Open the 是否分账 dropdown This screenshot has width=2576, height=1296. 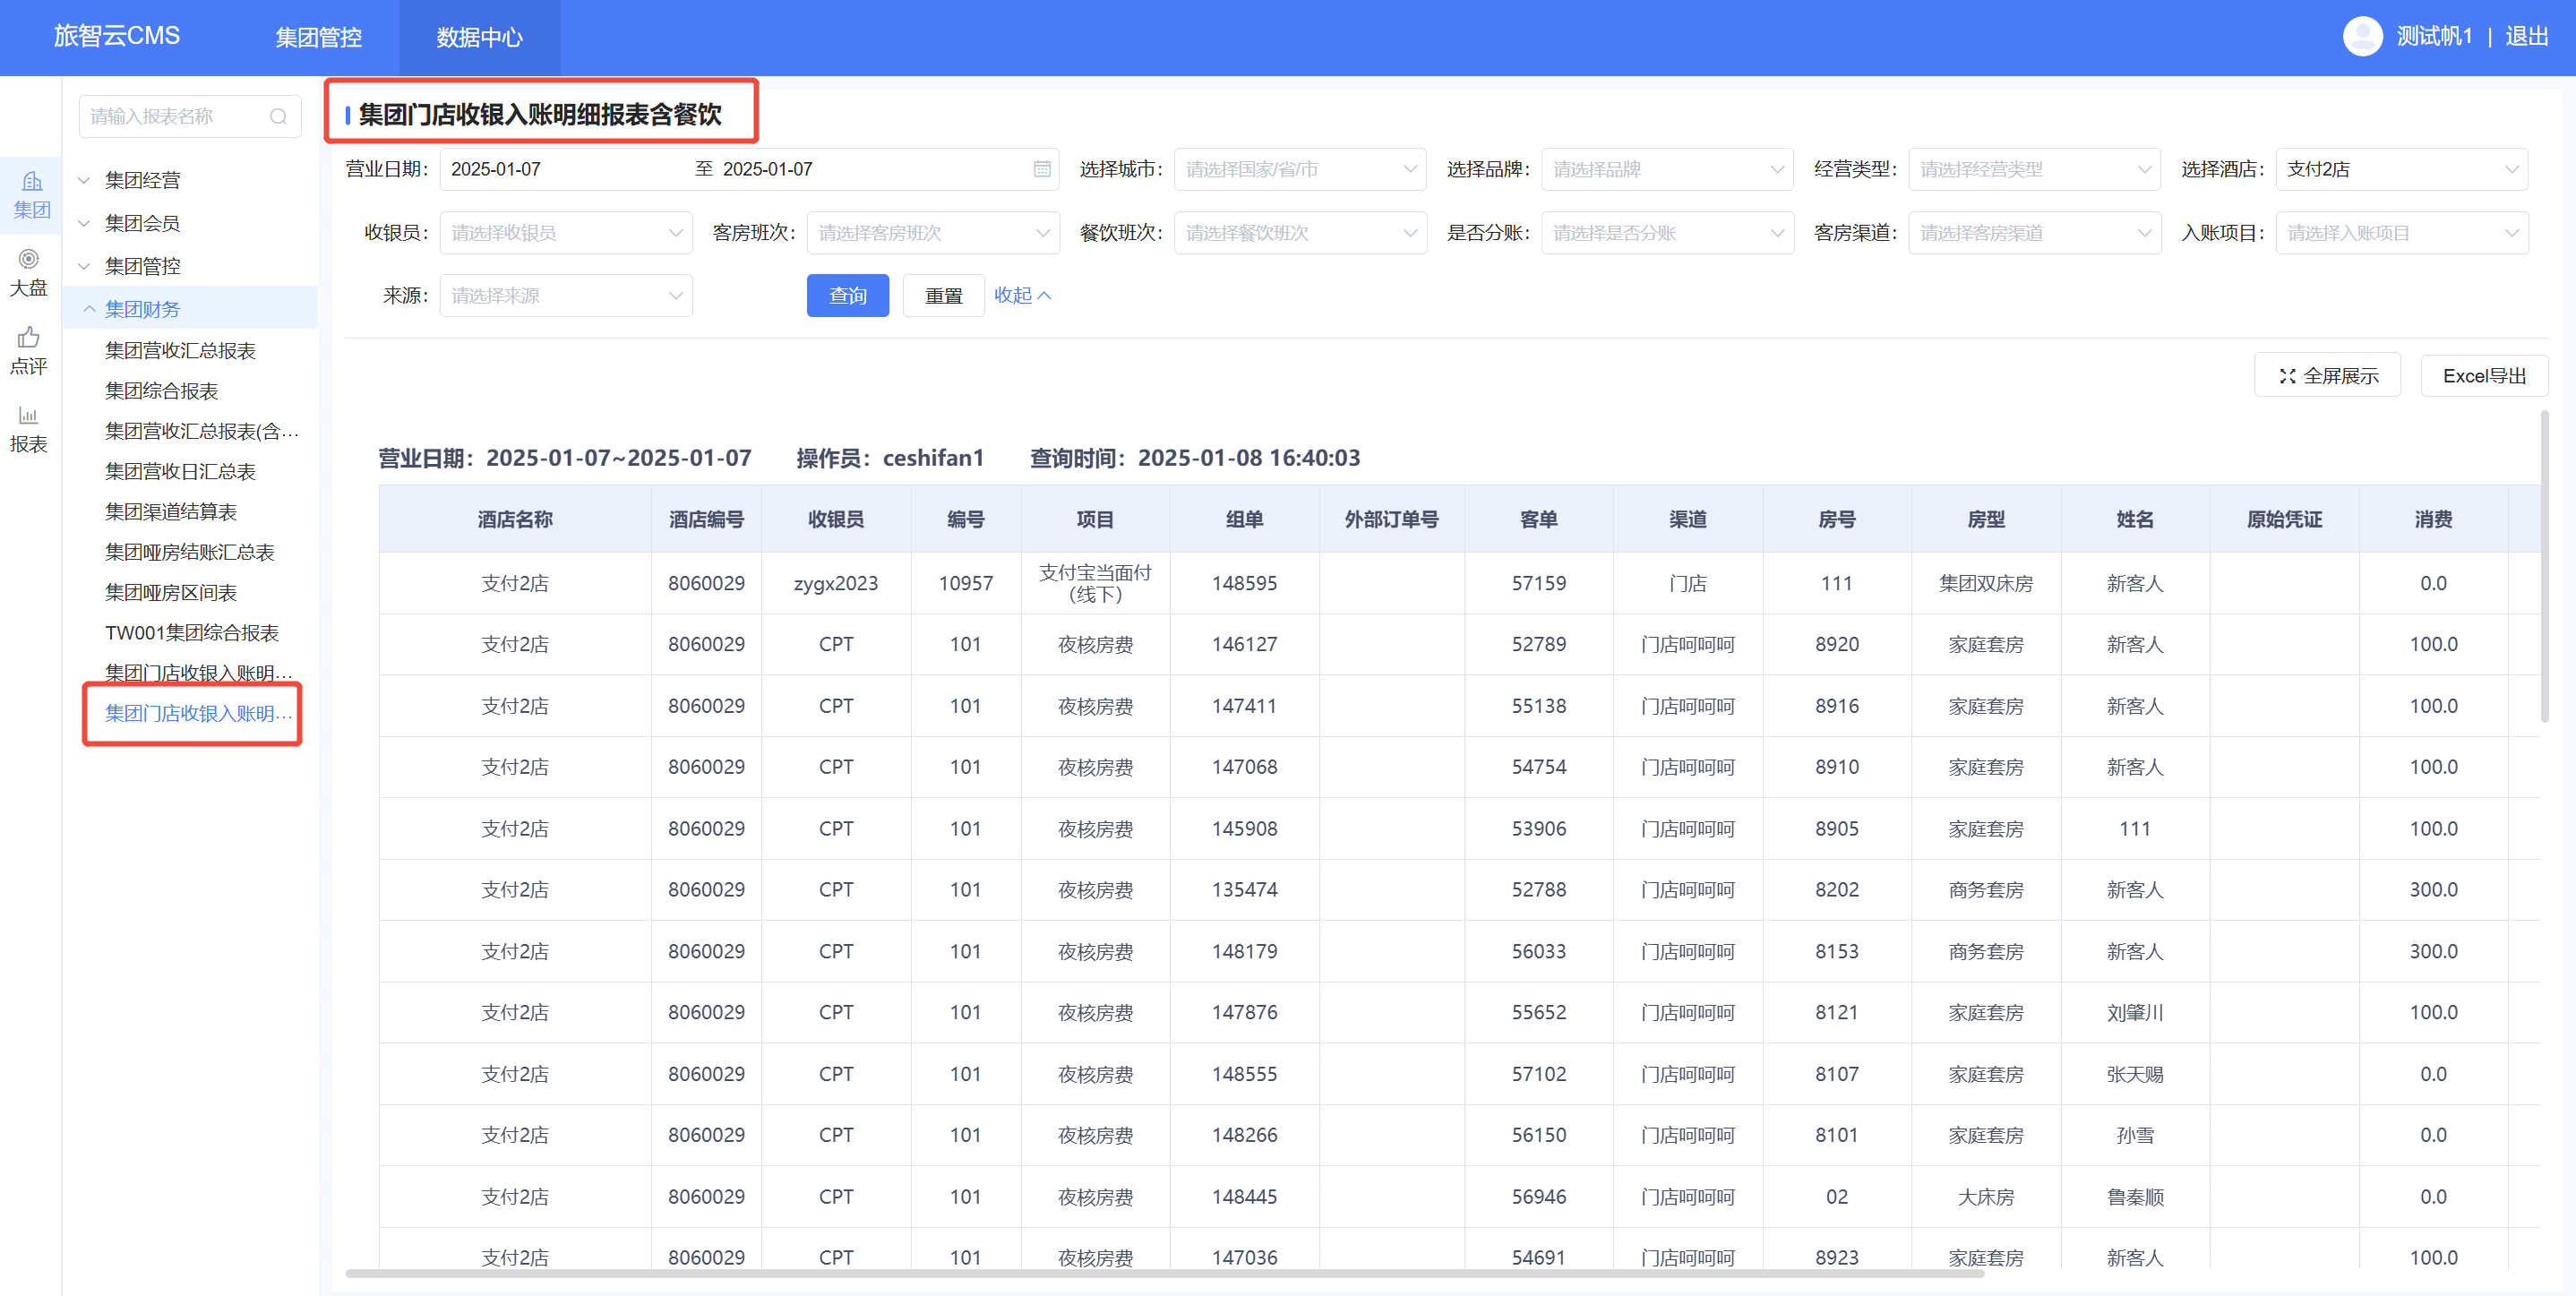(1667, 232)
